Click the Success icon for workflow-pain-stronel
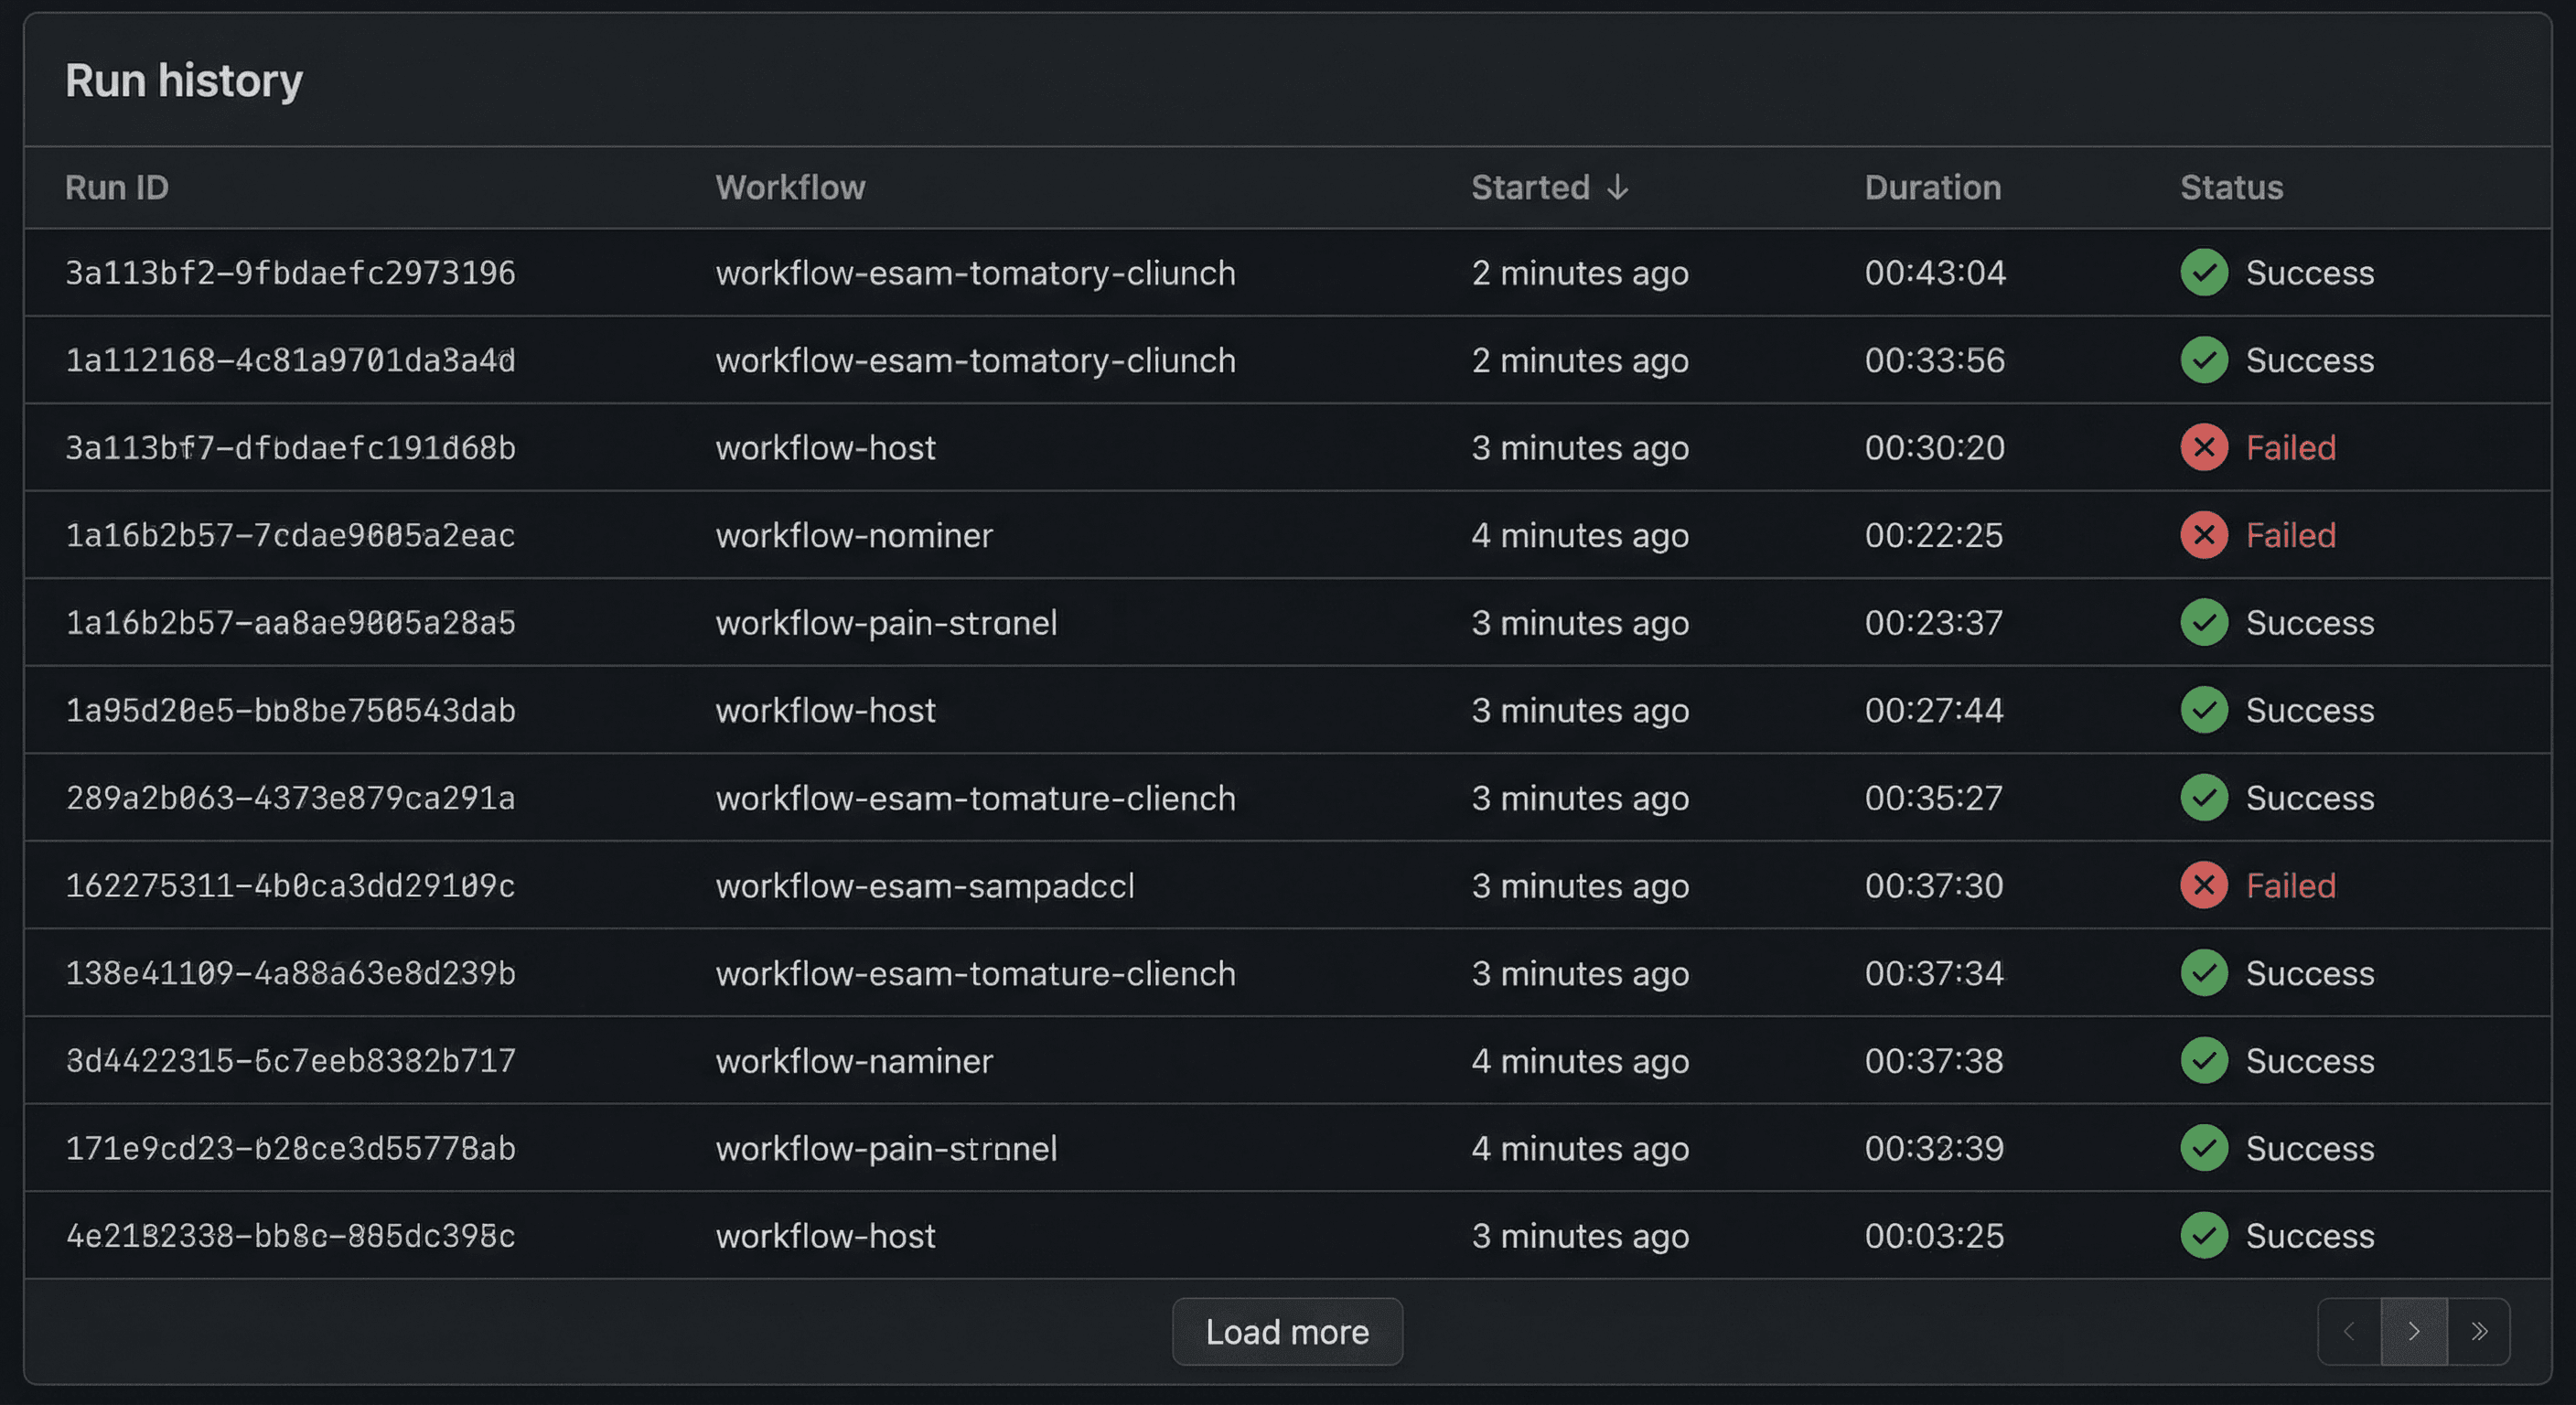This screenshot has width=2576, height=1405. point(2204,622)
